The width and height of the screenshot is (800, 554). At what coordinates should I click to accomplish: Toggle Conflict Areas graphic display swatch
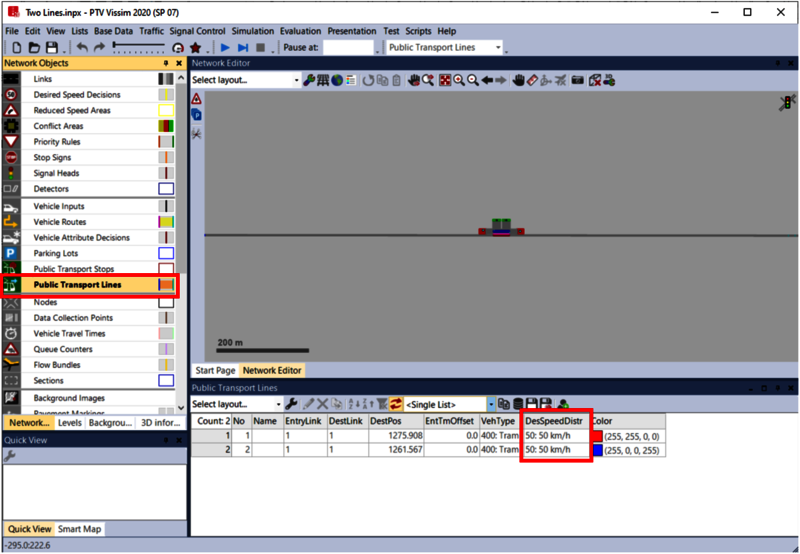166,126
